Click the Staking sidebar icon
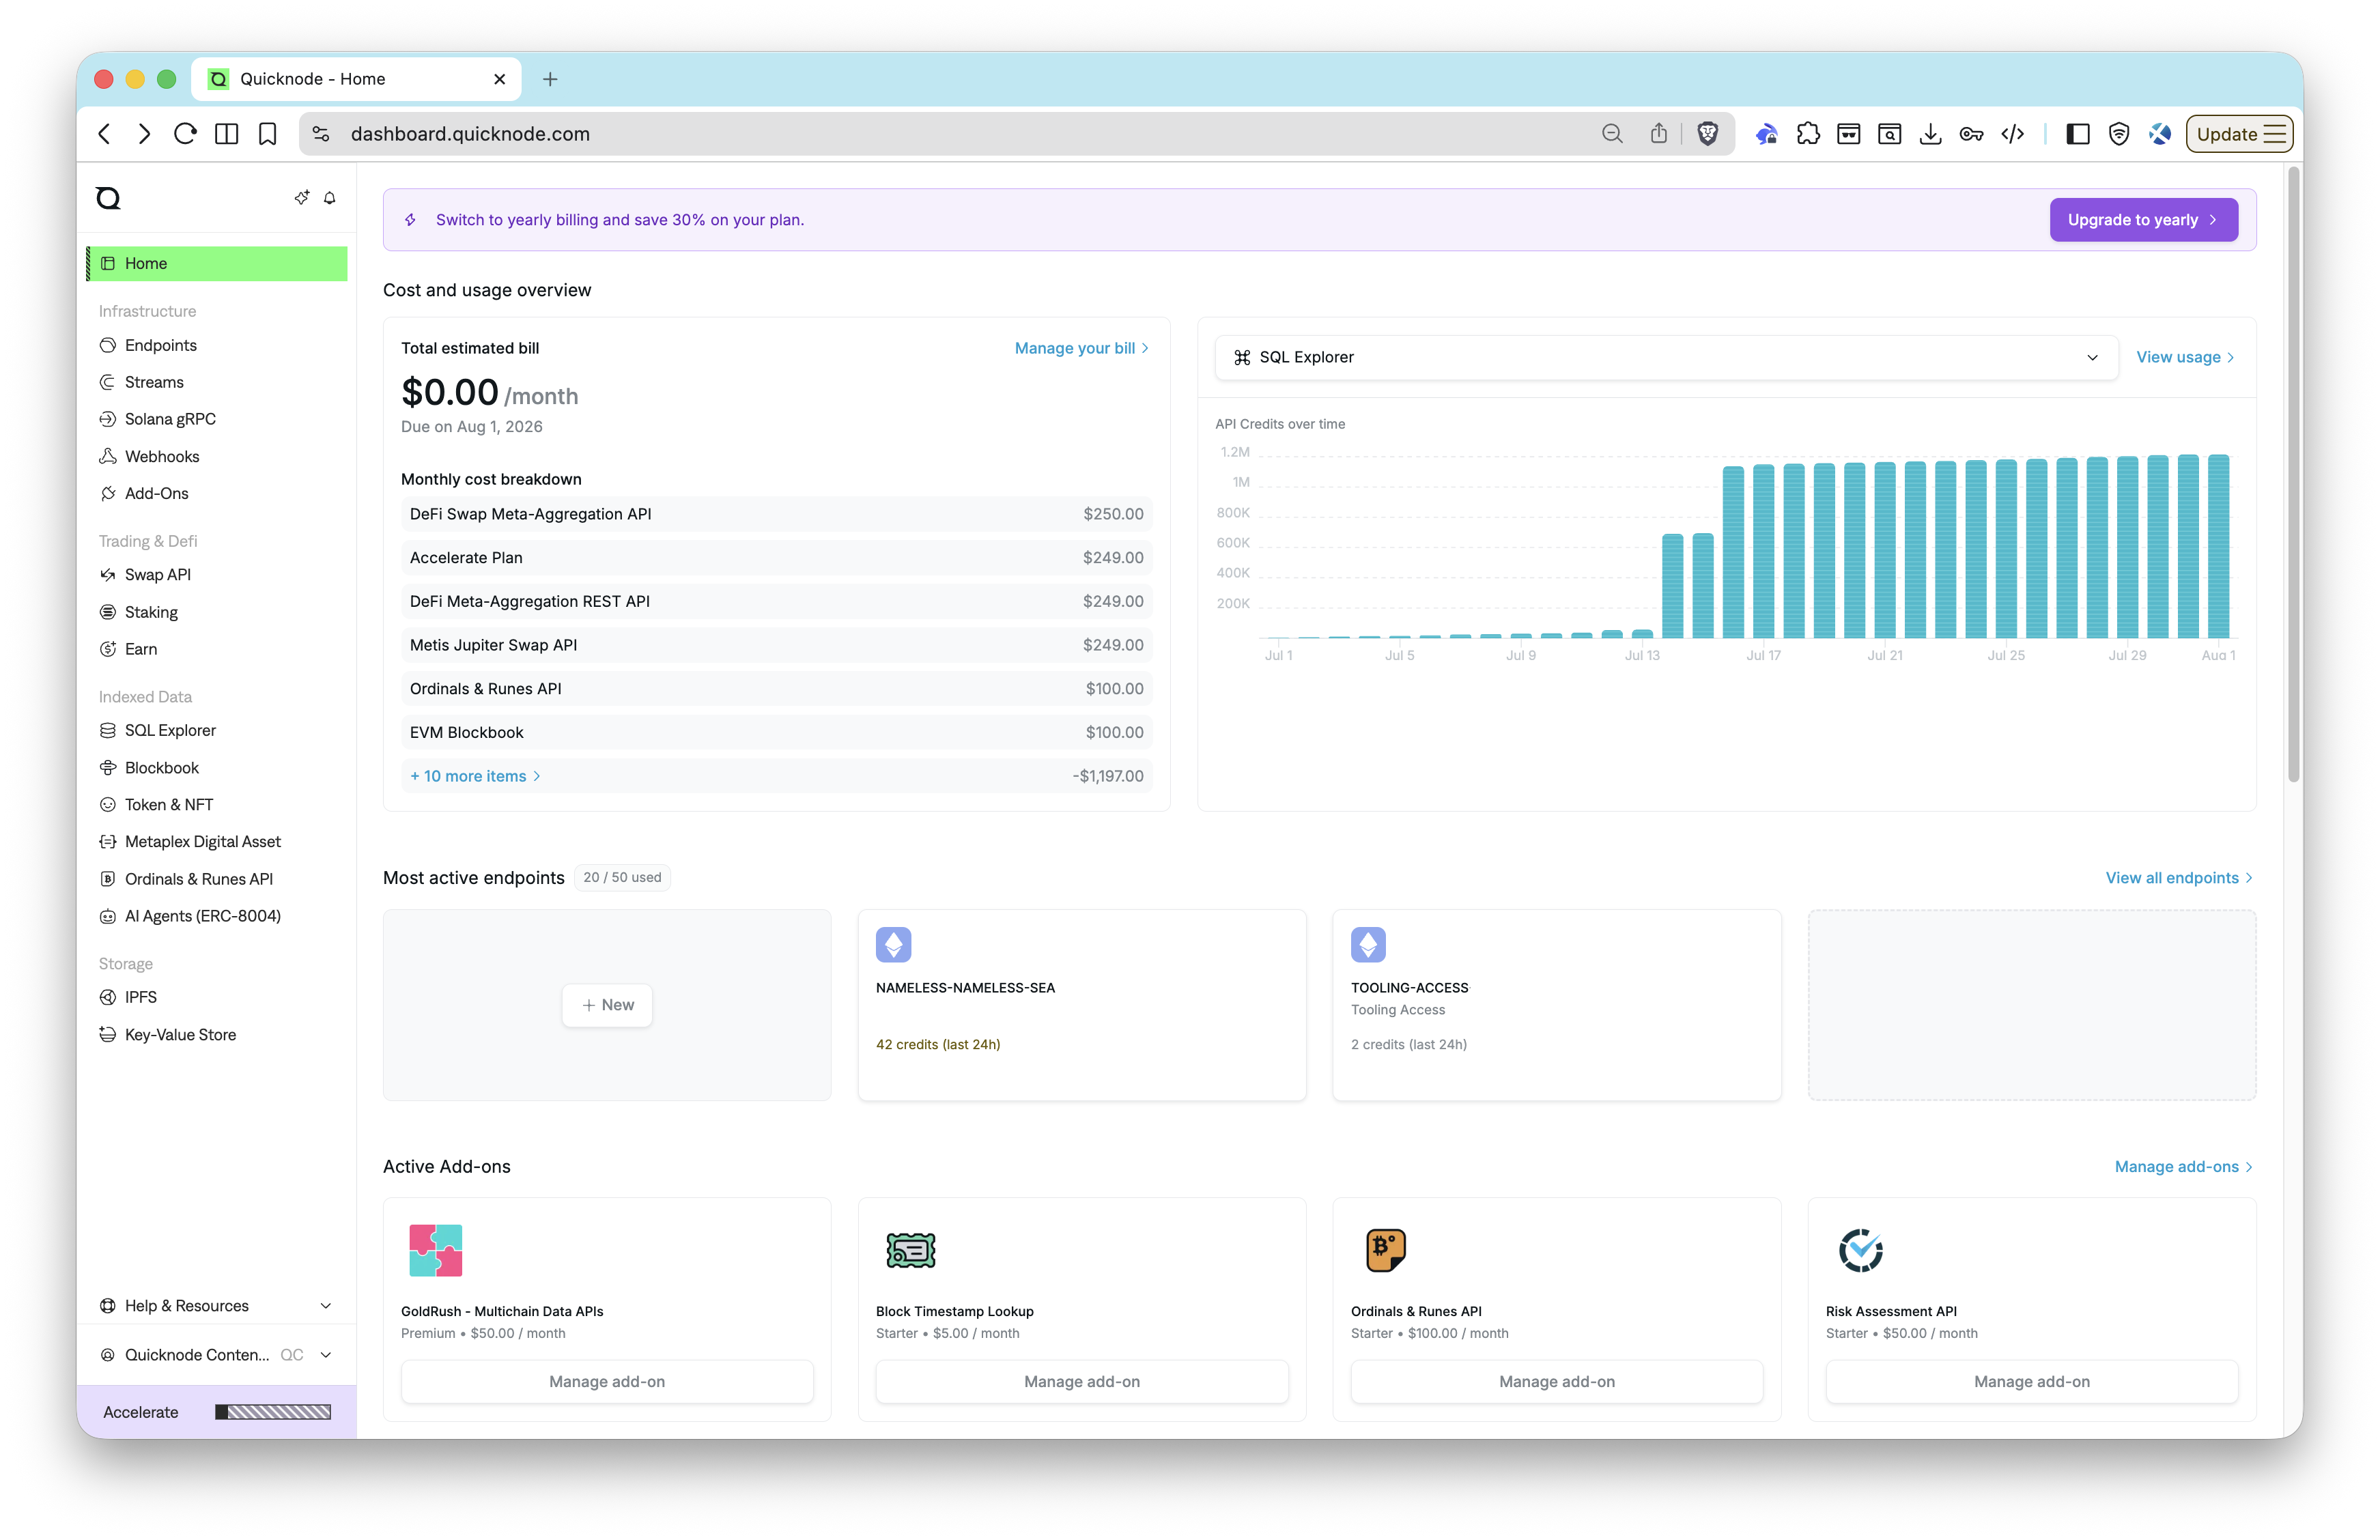 108,612
